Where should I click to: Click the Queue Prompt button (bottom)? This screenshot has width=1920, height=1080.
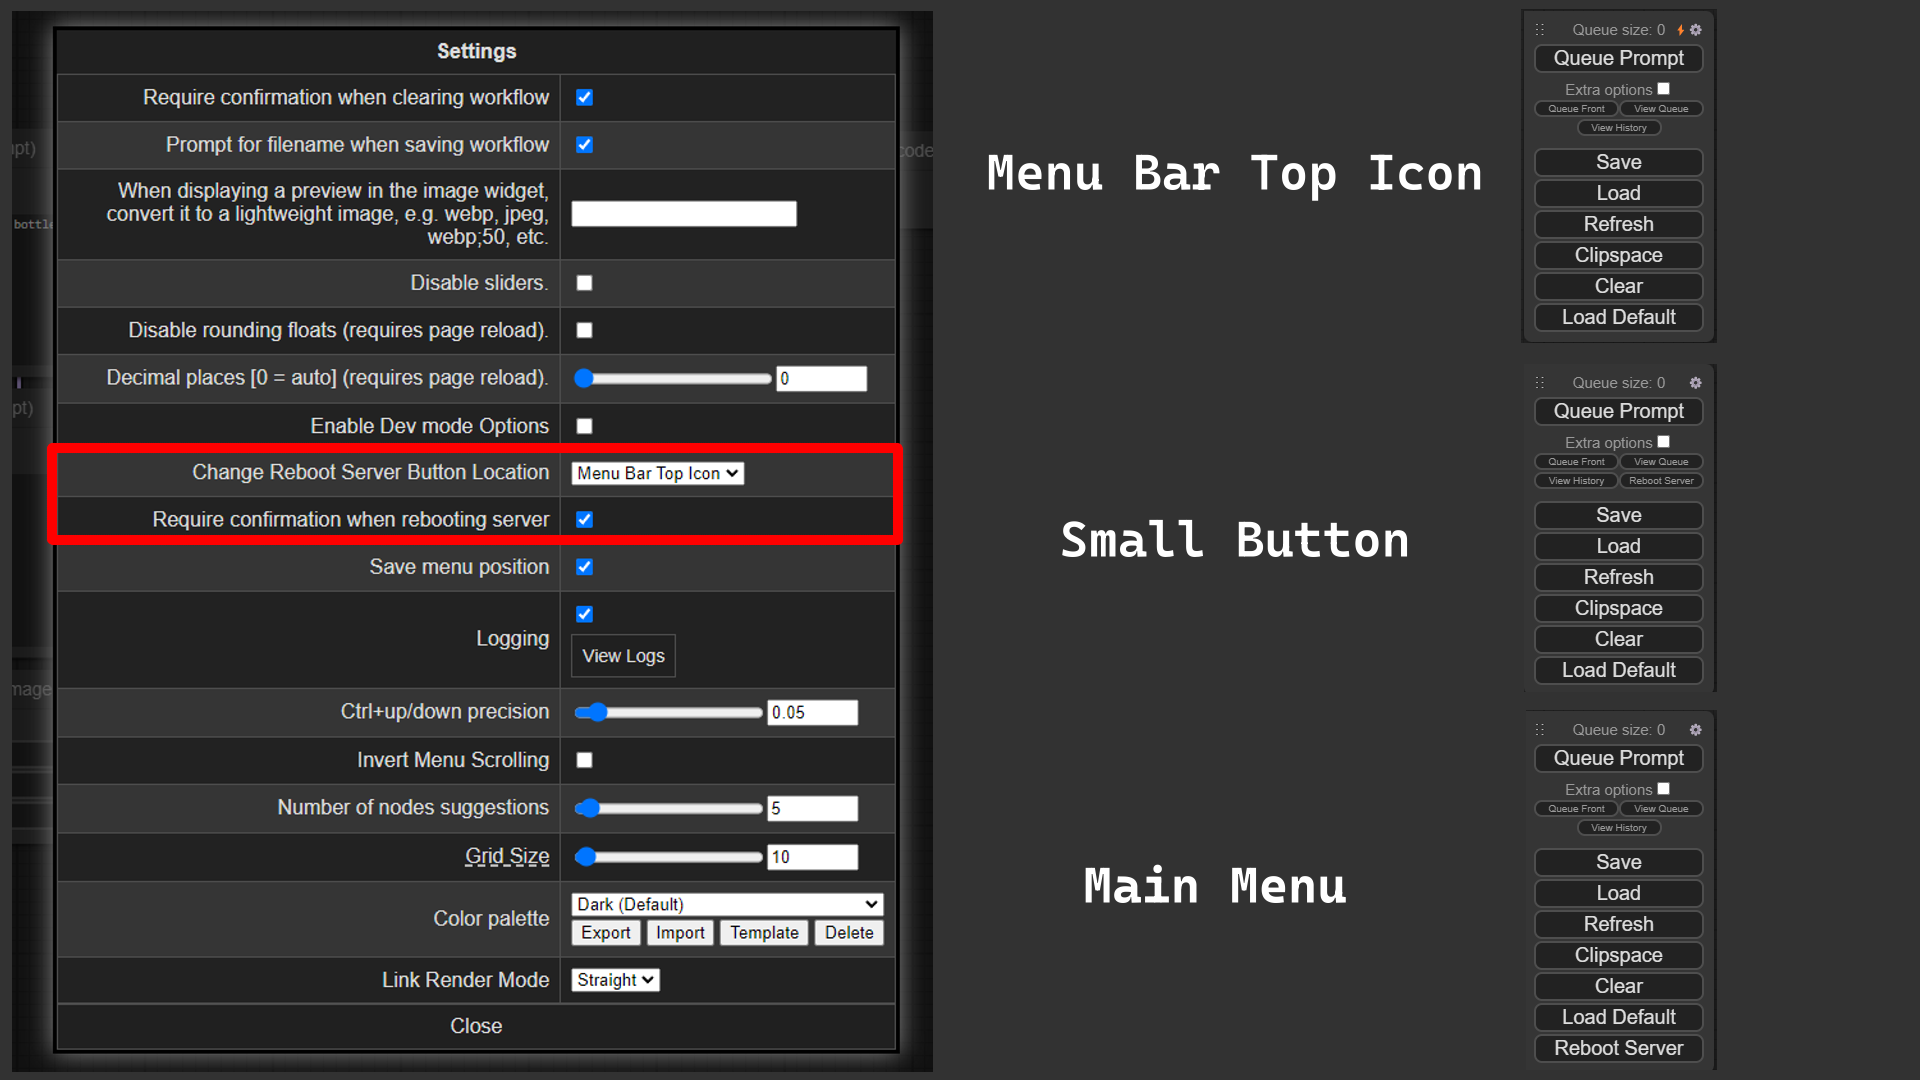[1618, 758]
